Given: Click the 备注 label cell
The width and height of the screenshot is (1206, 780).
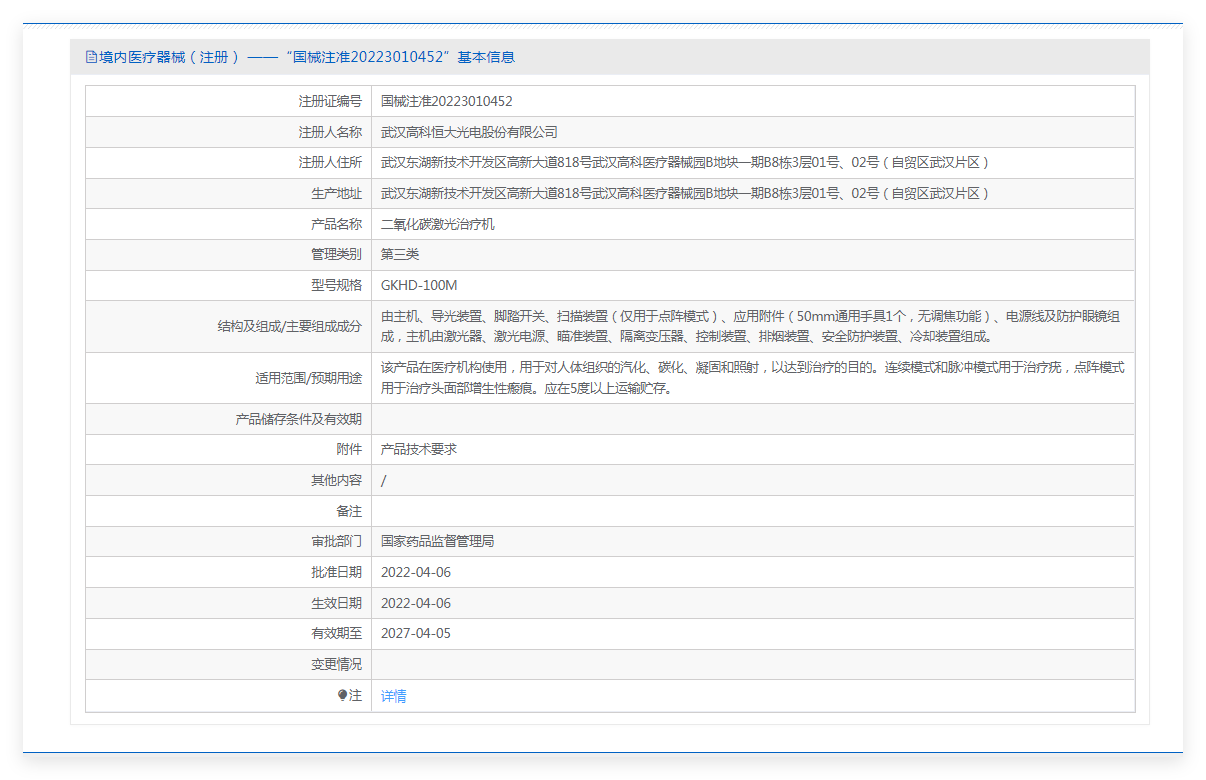Looking at the screenshot, I should pyautogui.click(x=229, y=511).
